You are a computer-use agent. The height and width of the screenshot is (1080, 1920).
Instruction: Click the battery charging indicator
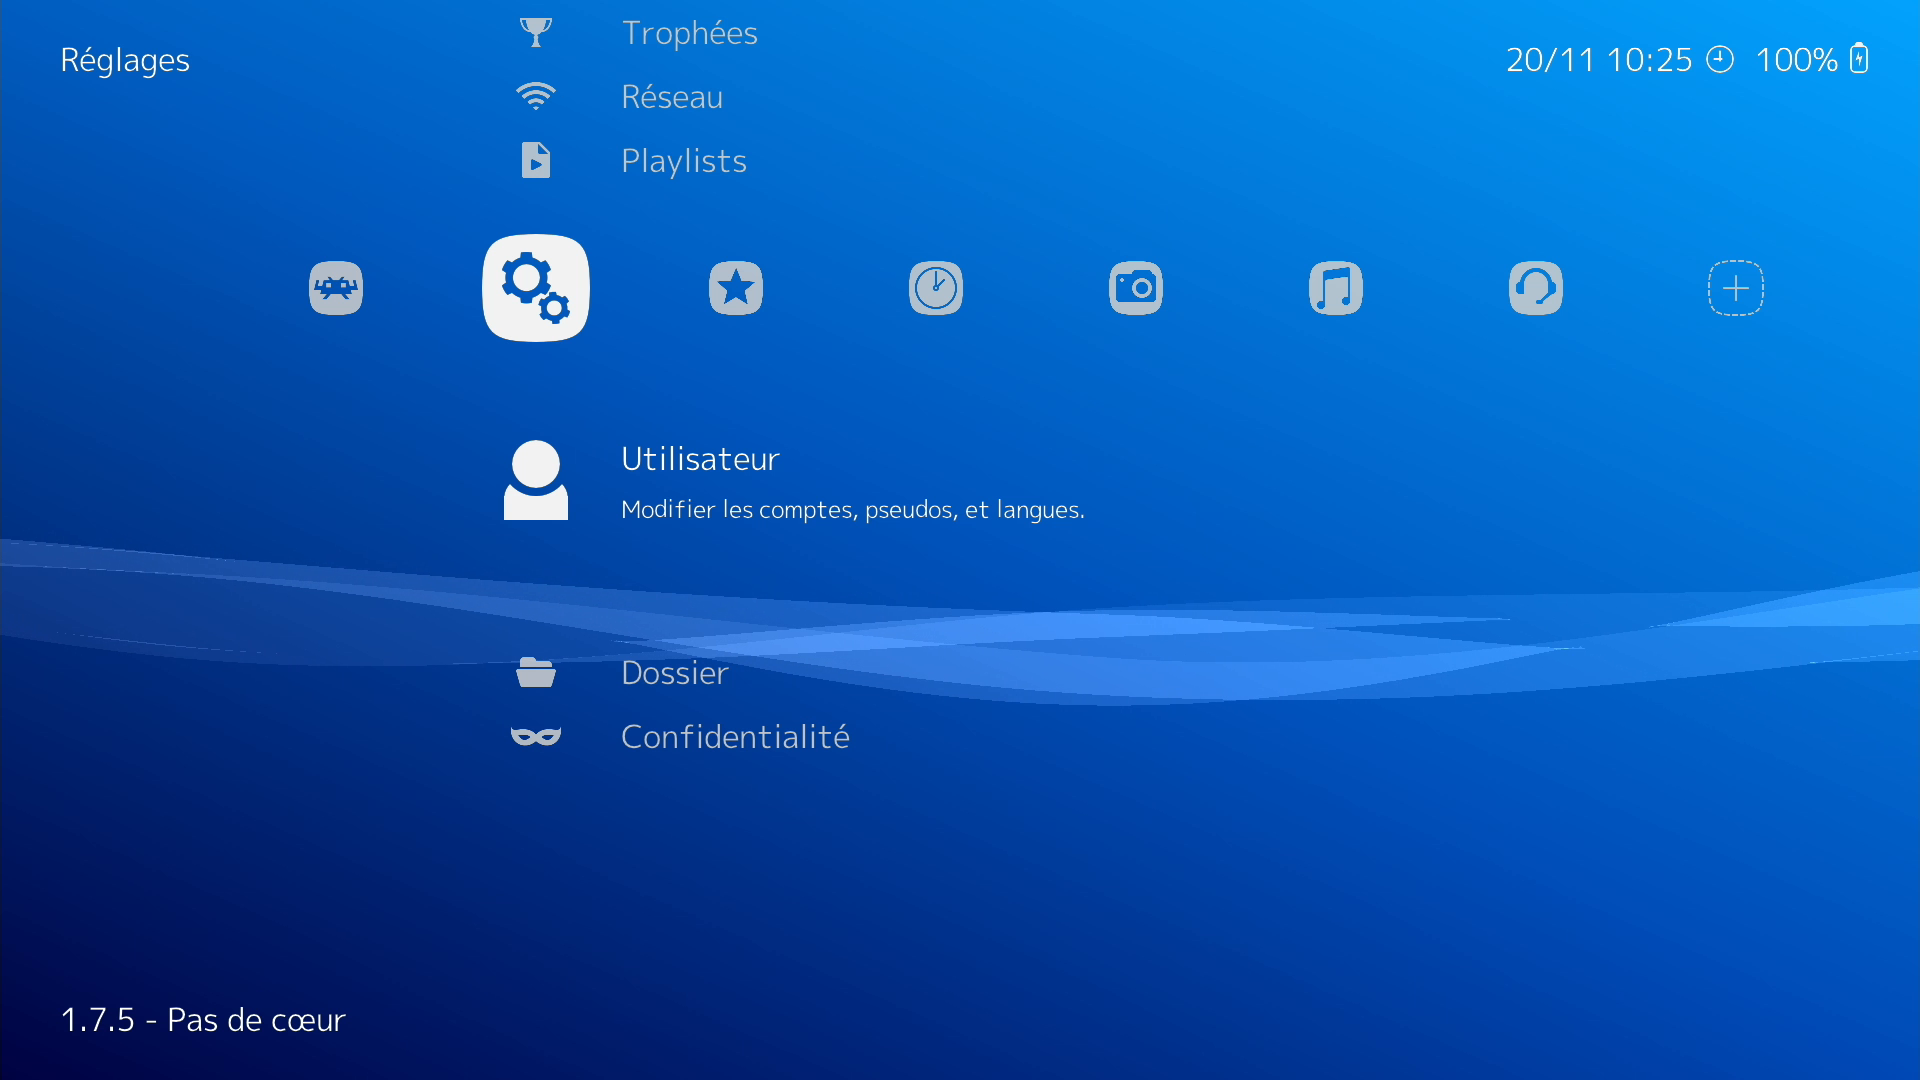point(1859,59)
